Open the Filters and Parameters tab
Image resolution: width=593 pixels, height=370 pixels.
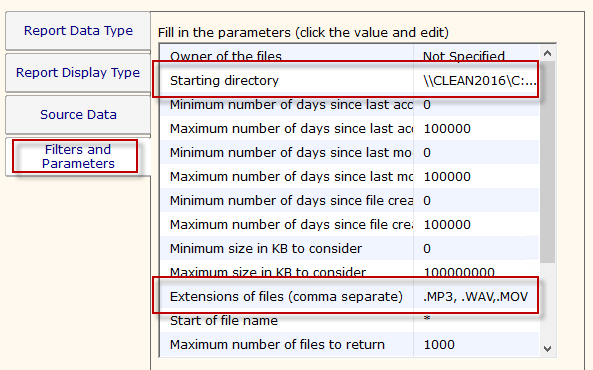coord(78,157)
